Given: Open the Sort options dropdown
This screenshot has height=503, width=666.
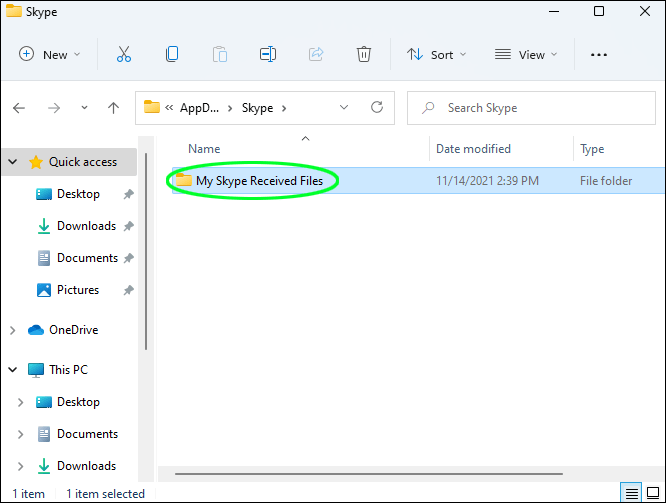Looking at the screenshot, I should 437,54.
